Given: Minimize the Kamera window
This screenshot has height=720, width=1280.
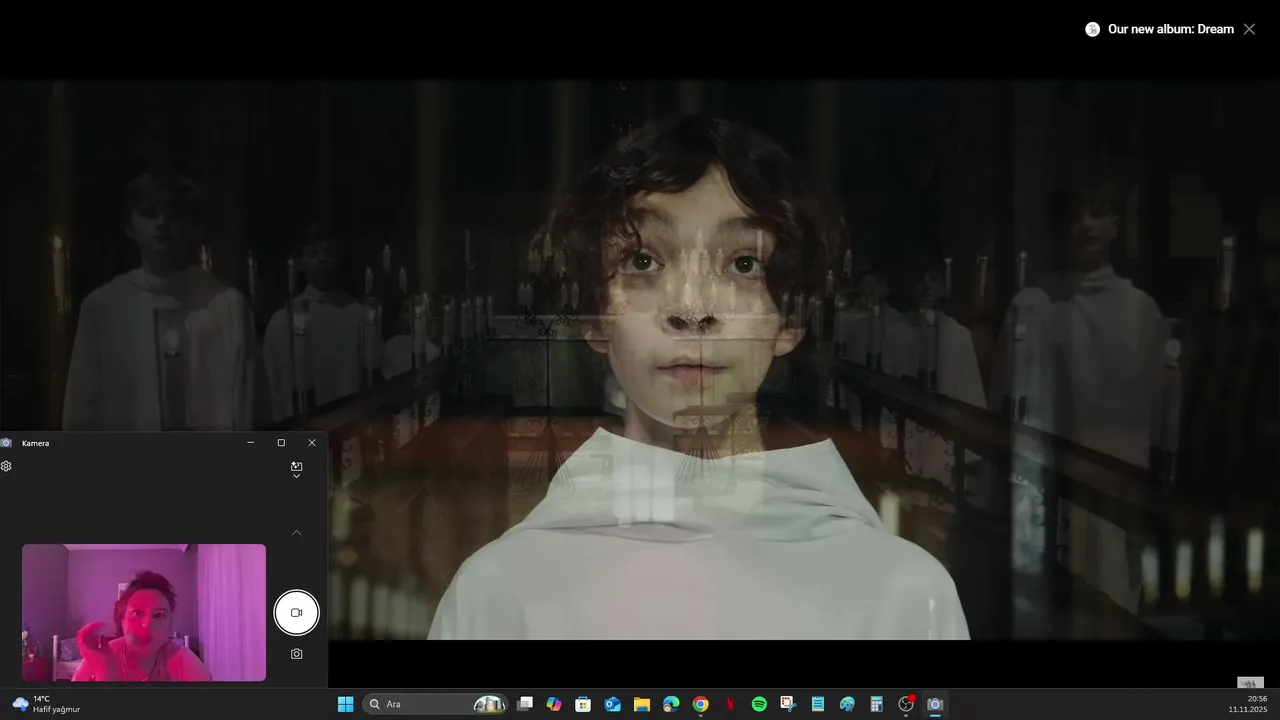Looking at the screenshot, I should tap(250, 442).
